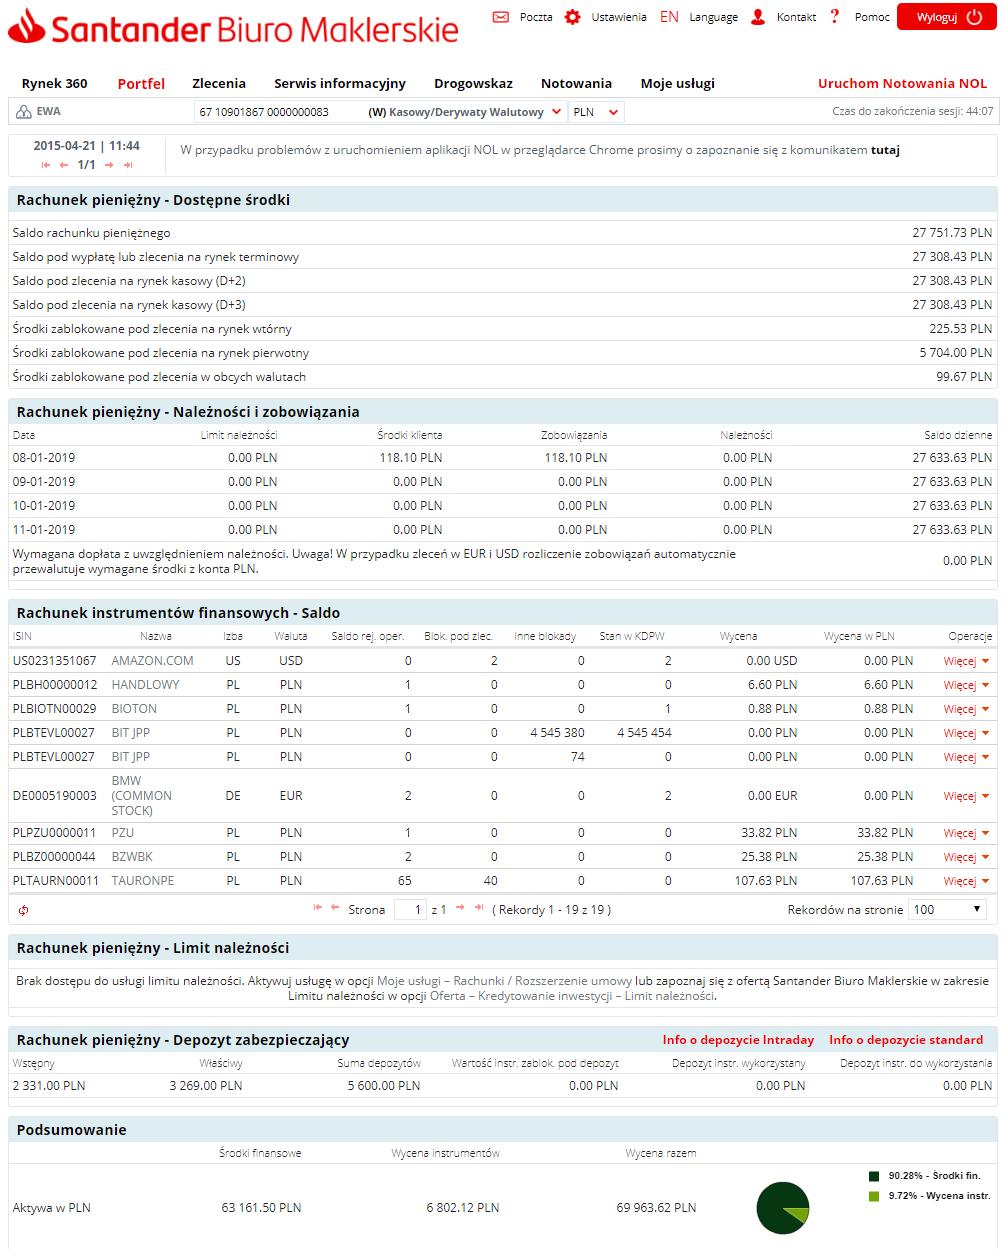Expand Więcej for BIOTON row
Image resolution: width=1004 pixels, height=1249 pixels.
click(966, 709)
